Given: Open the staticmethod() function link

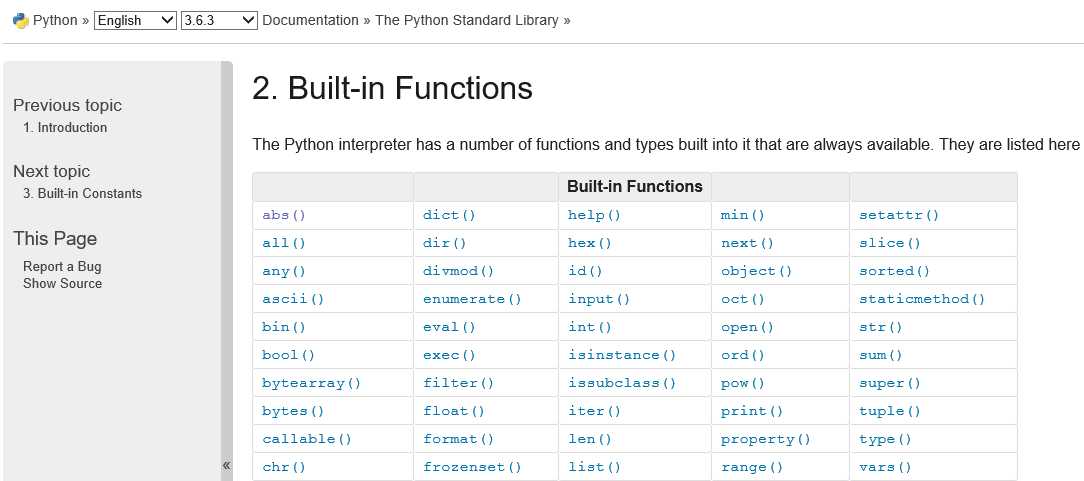Looking at the screenshot, I should 922,299.
